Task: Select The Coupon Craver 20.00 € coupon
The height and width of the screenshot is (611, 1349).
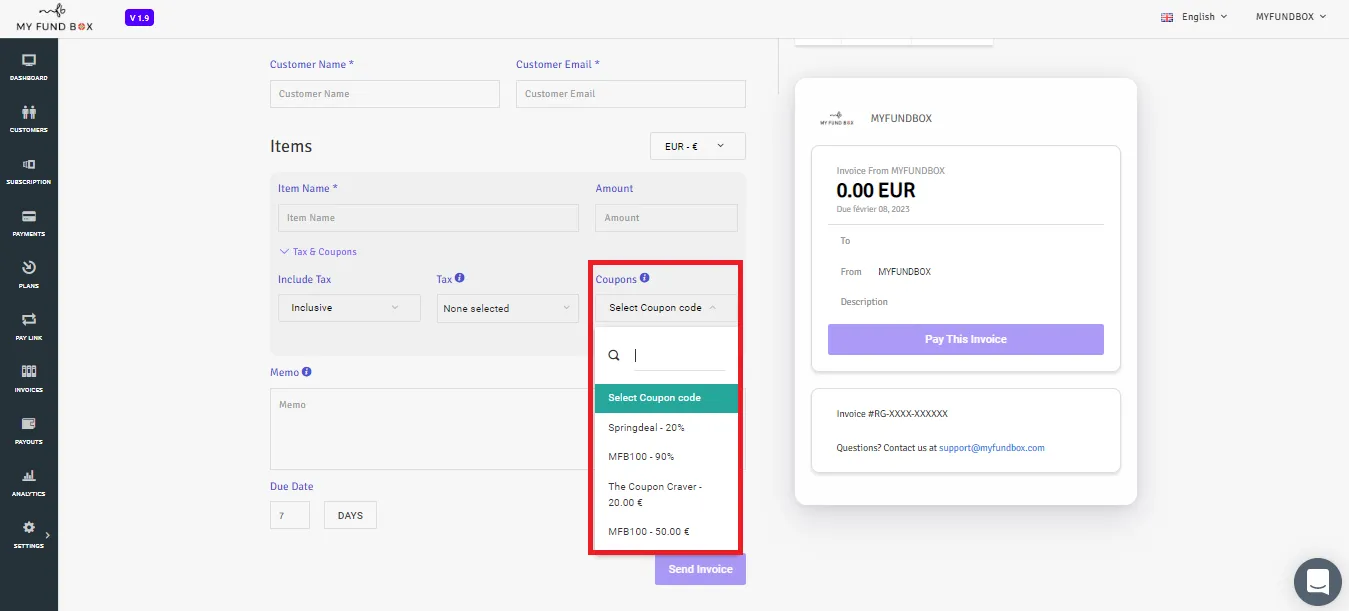Action: pos(666,494)
